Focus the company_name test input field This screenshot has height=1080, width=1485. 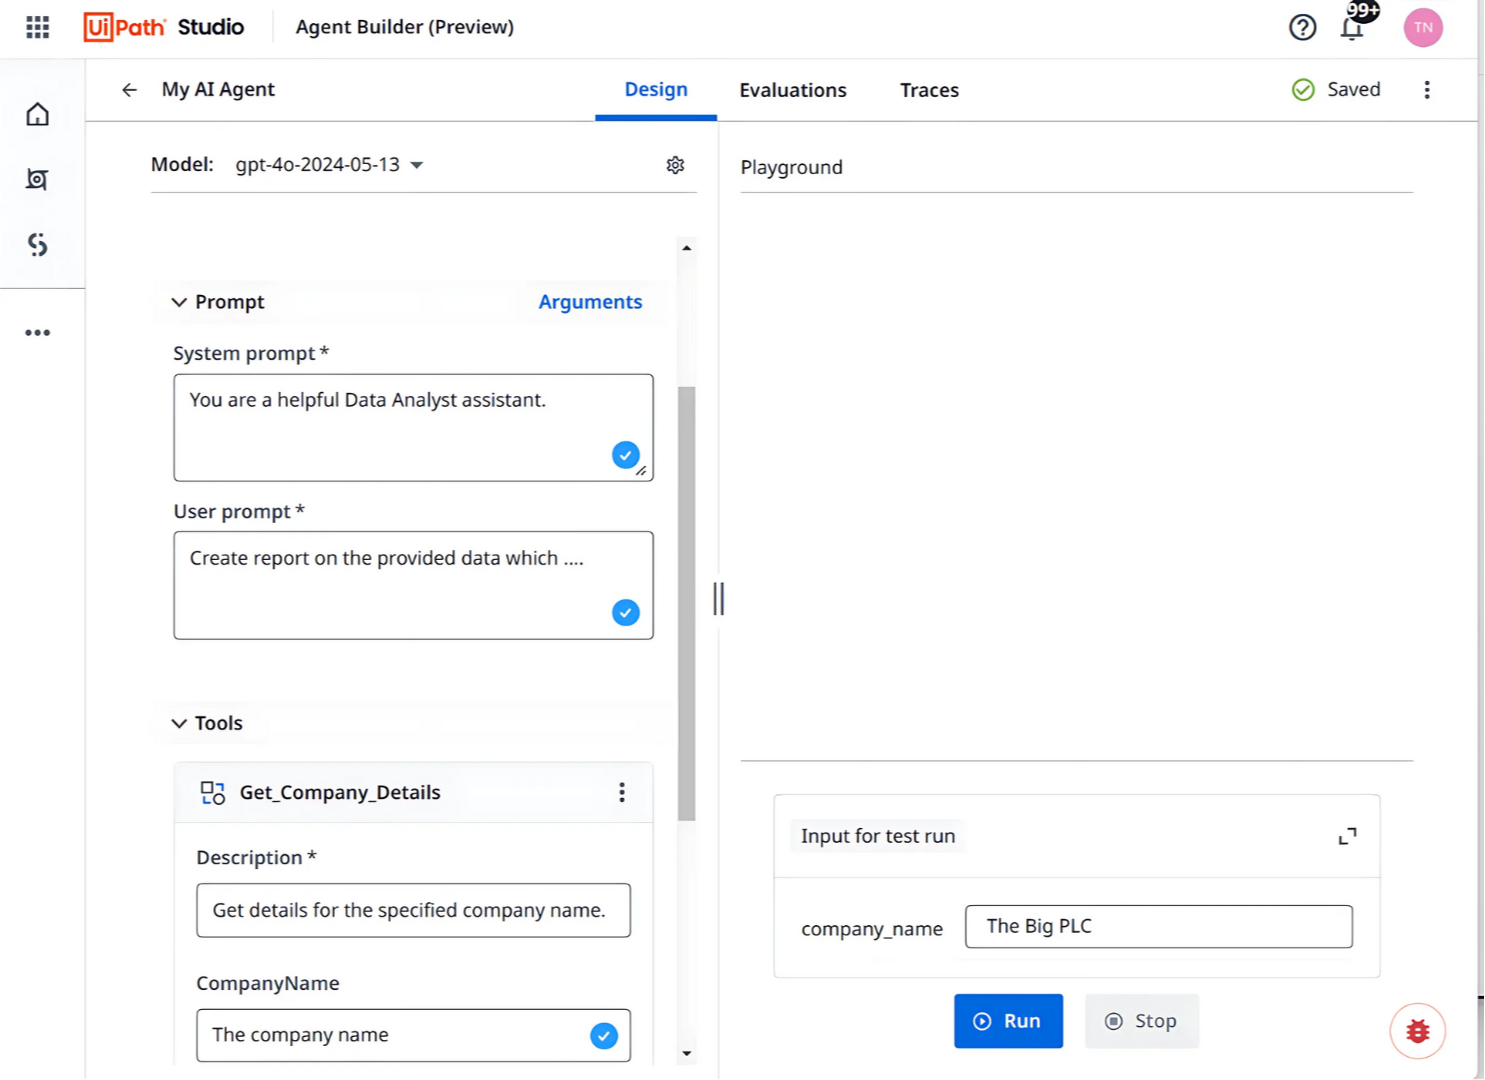pos(1158,926)
